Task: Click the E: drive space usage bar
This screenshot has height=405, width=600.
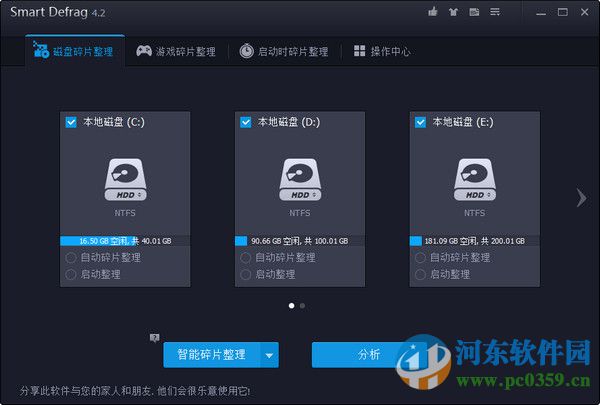Action: [474, 241]
